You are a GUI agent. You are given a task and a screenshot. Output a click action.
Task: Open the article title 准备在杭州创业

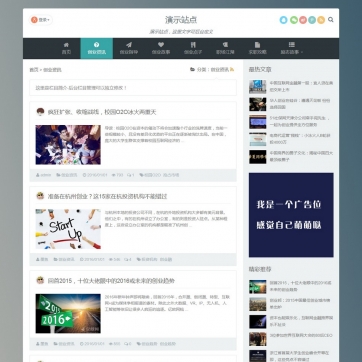coord(107,196)
